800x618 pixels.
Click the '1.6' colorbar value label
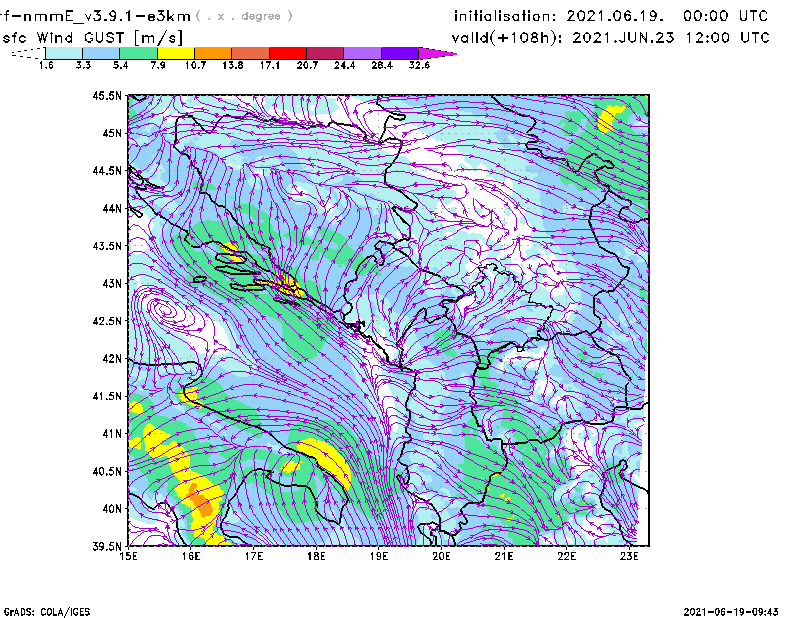(46, 65)
